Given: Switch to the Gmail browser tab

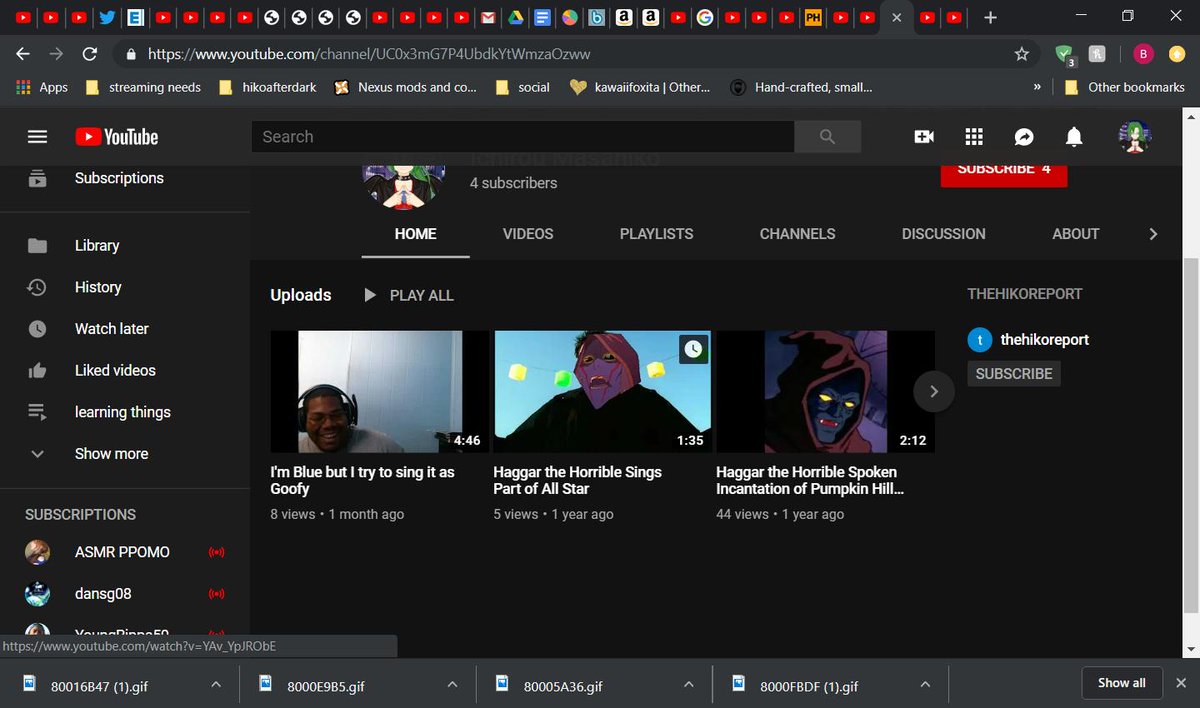Looking at the screenshot, I should 487,17.
